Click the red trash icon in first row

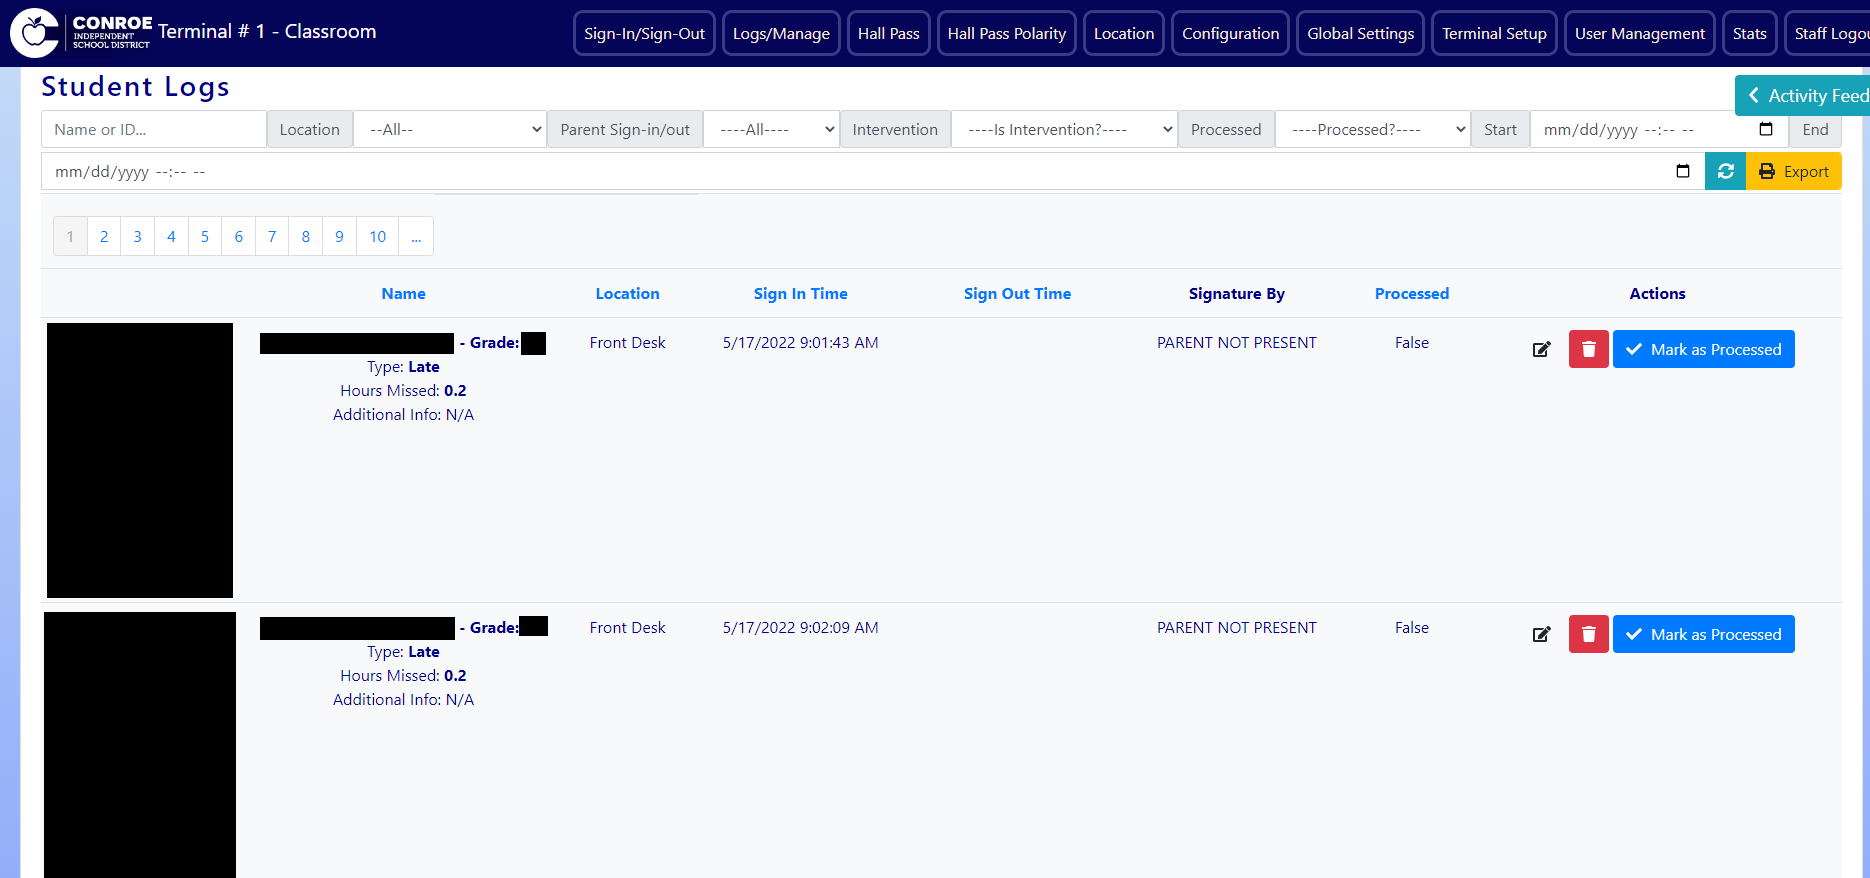pyautogui.click(x=1588, y=349)
